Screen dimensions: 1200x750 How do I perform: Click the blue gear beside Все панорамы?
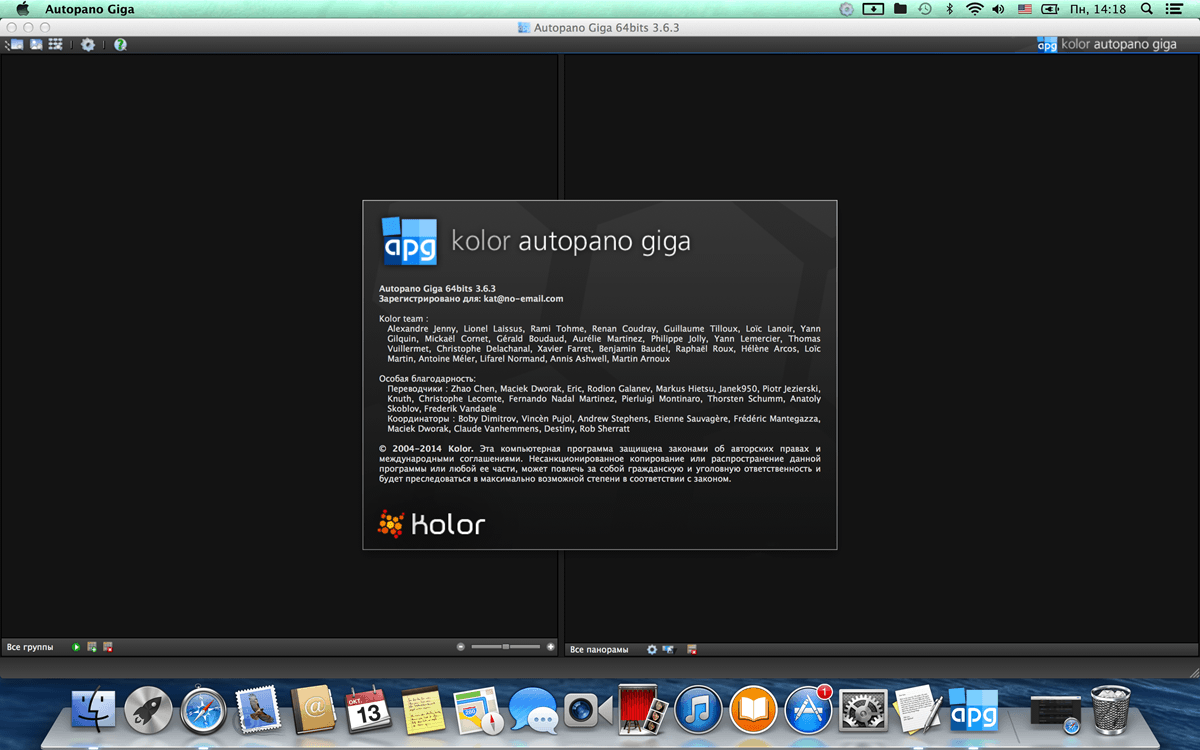pyautogui.click(x=652, y=649)
